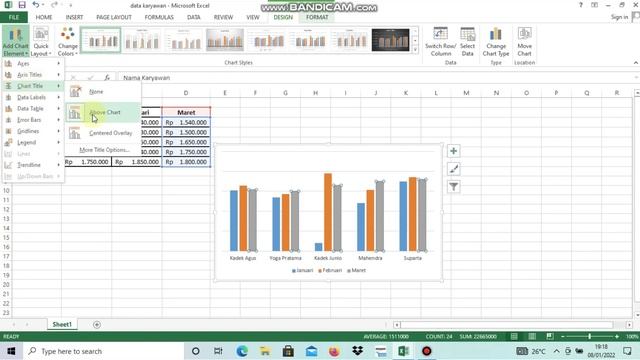Choose the first highlighted chart style thumbnail
This screenshot has width=640, height=360.
(x=101, y=40)
